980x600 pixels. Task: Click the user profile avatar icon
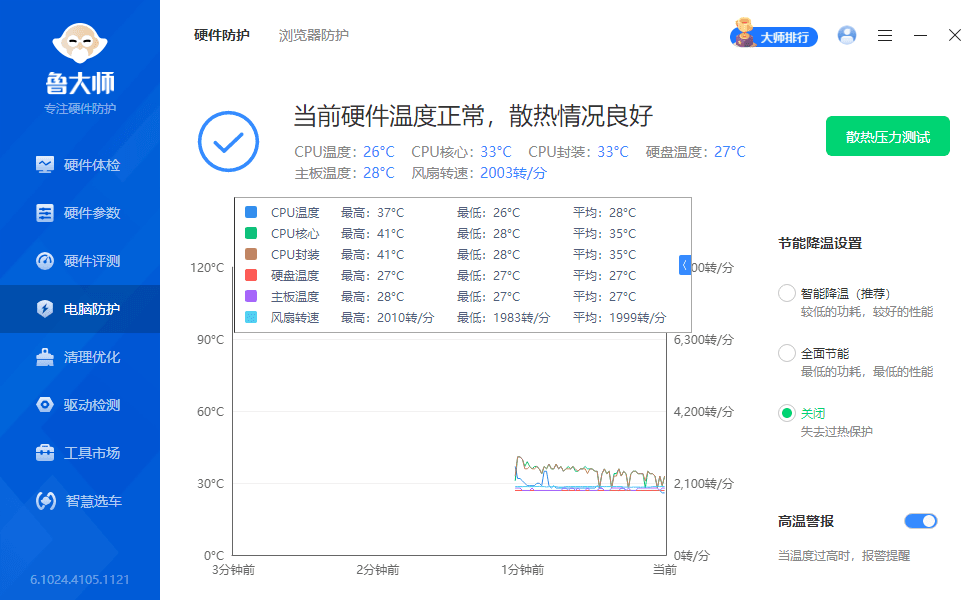click(x=847, y=35)
